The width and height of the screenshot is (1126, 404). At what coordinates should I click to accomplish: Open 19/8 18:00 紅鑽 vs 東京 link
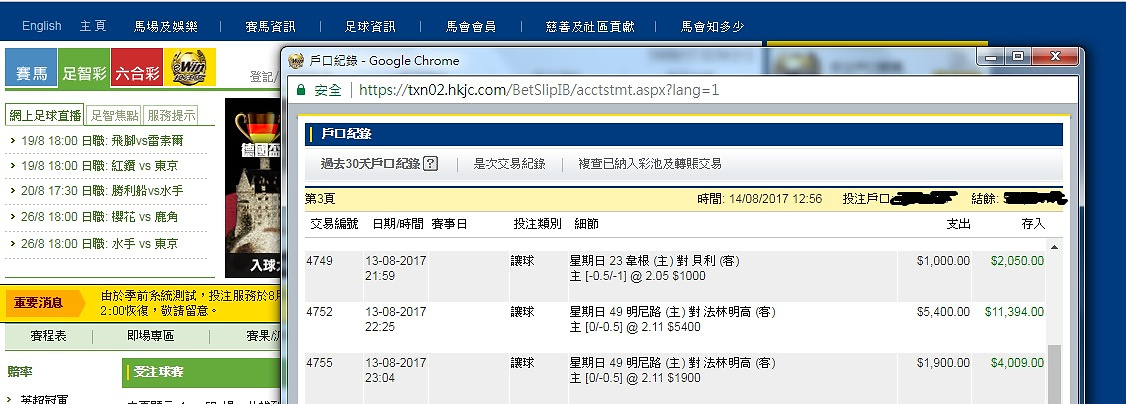[99, 166]
